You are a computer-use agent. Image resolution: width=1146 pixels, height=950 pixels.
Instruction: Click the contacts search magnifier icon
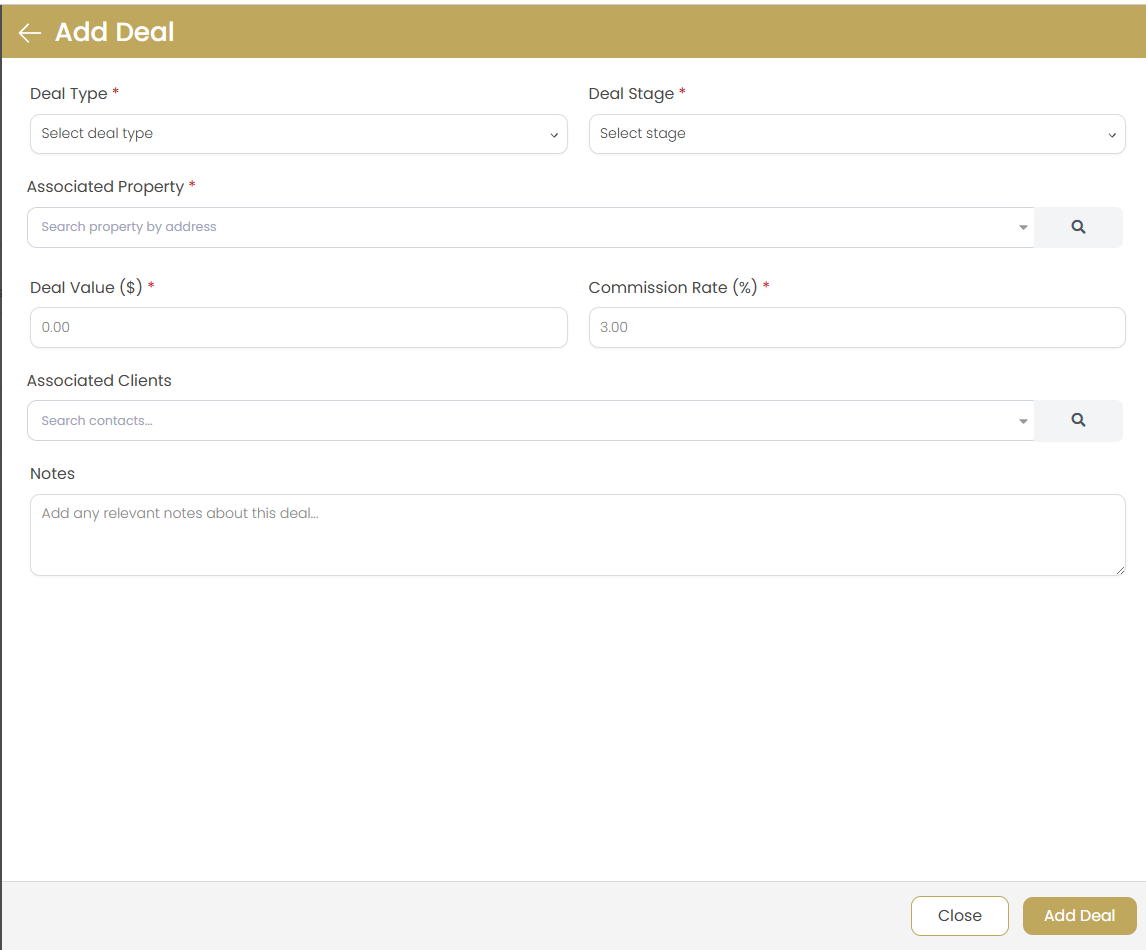1078,420
